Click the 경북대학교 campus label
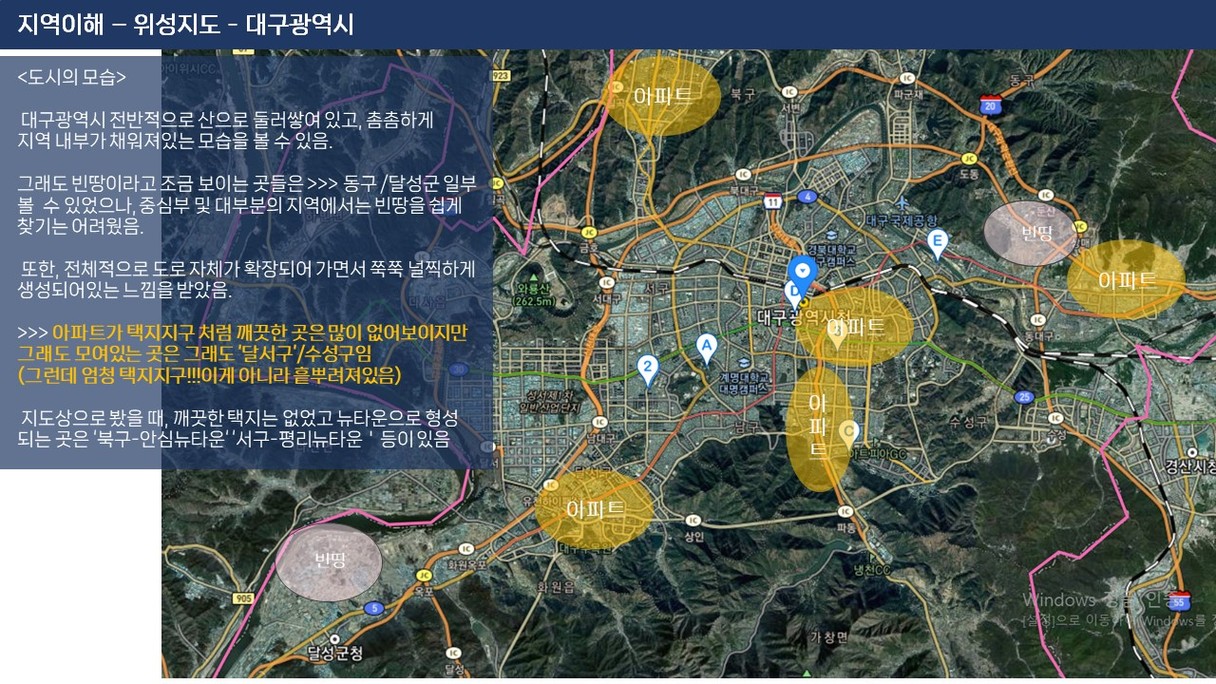Image resolution: width=1216 pixels, height=684 pixels. [x=831, y=254]
